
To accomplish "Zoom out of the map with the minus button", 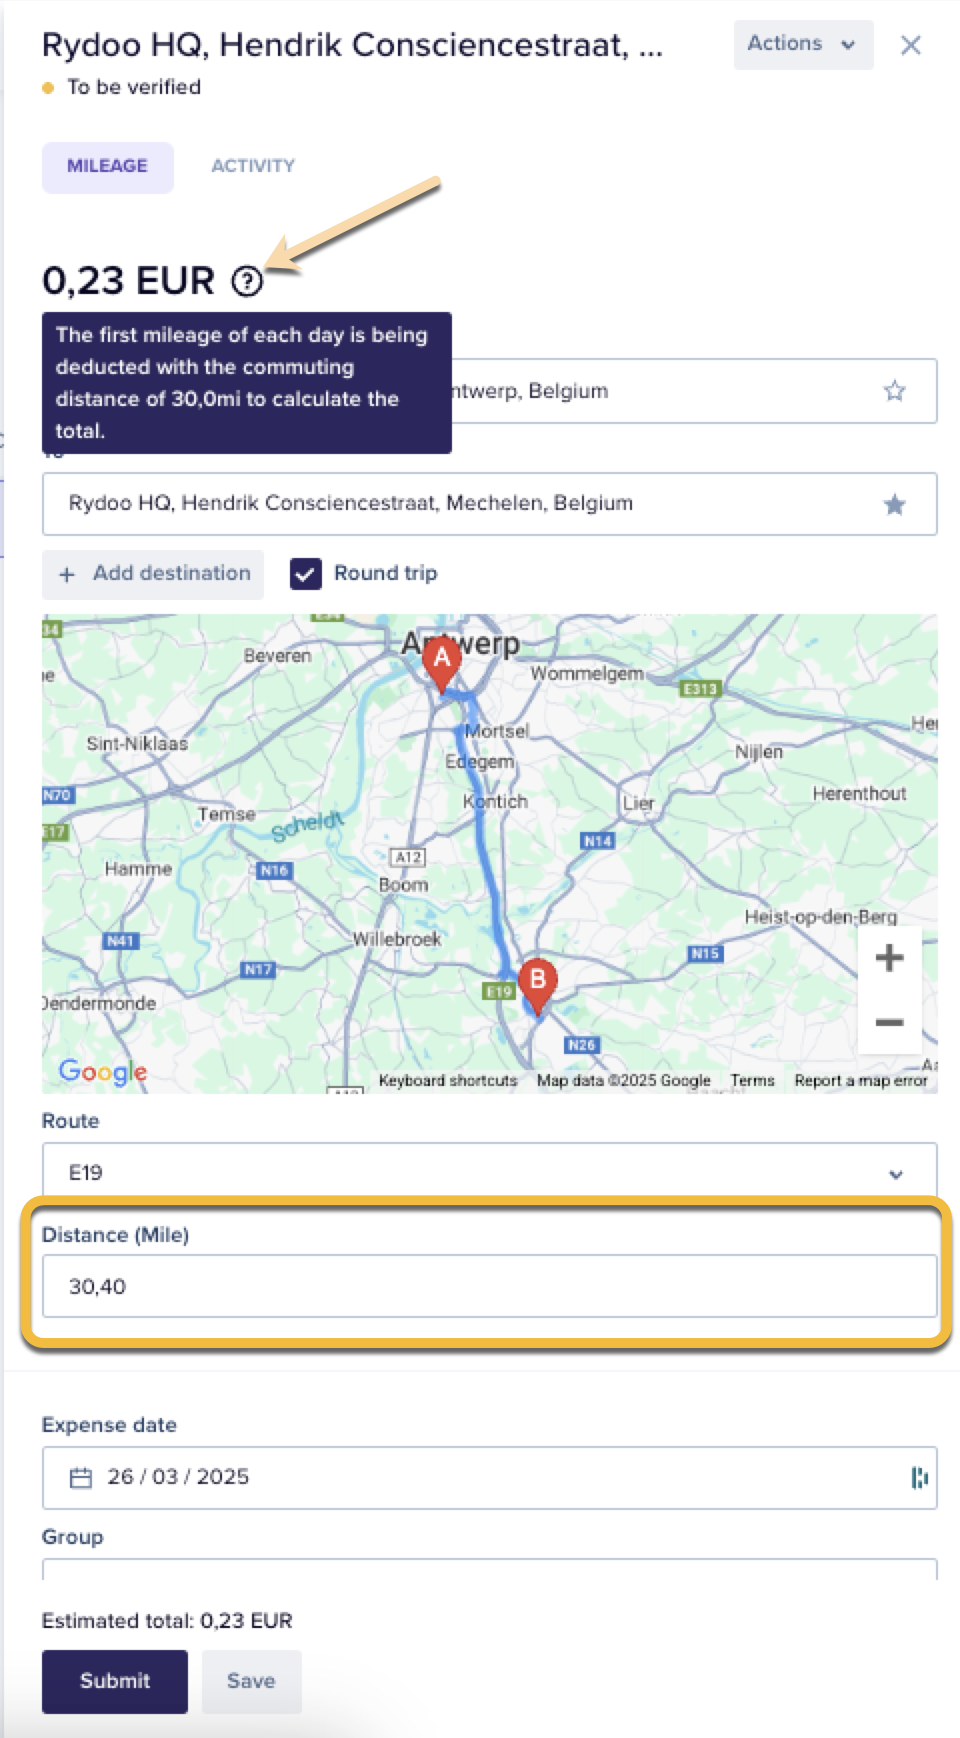I will click(889, 1022).
